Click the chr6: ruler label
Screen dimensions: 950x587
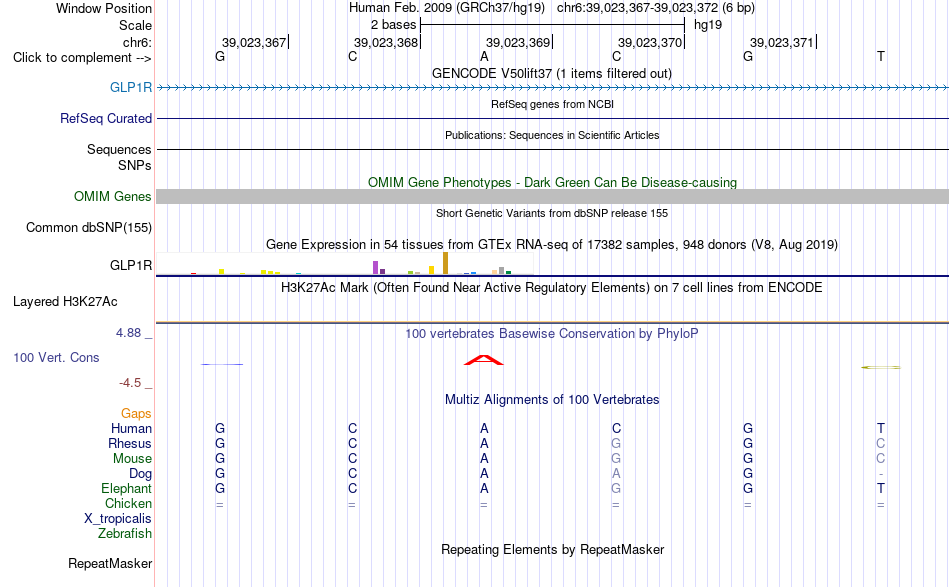(x=138, y=42)
